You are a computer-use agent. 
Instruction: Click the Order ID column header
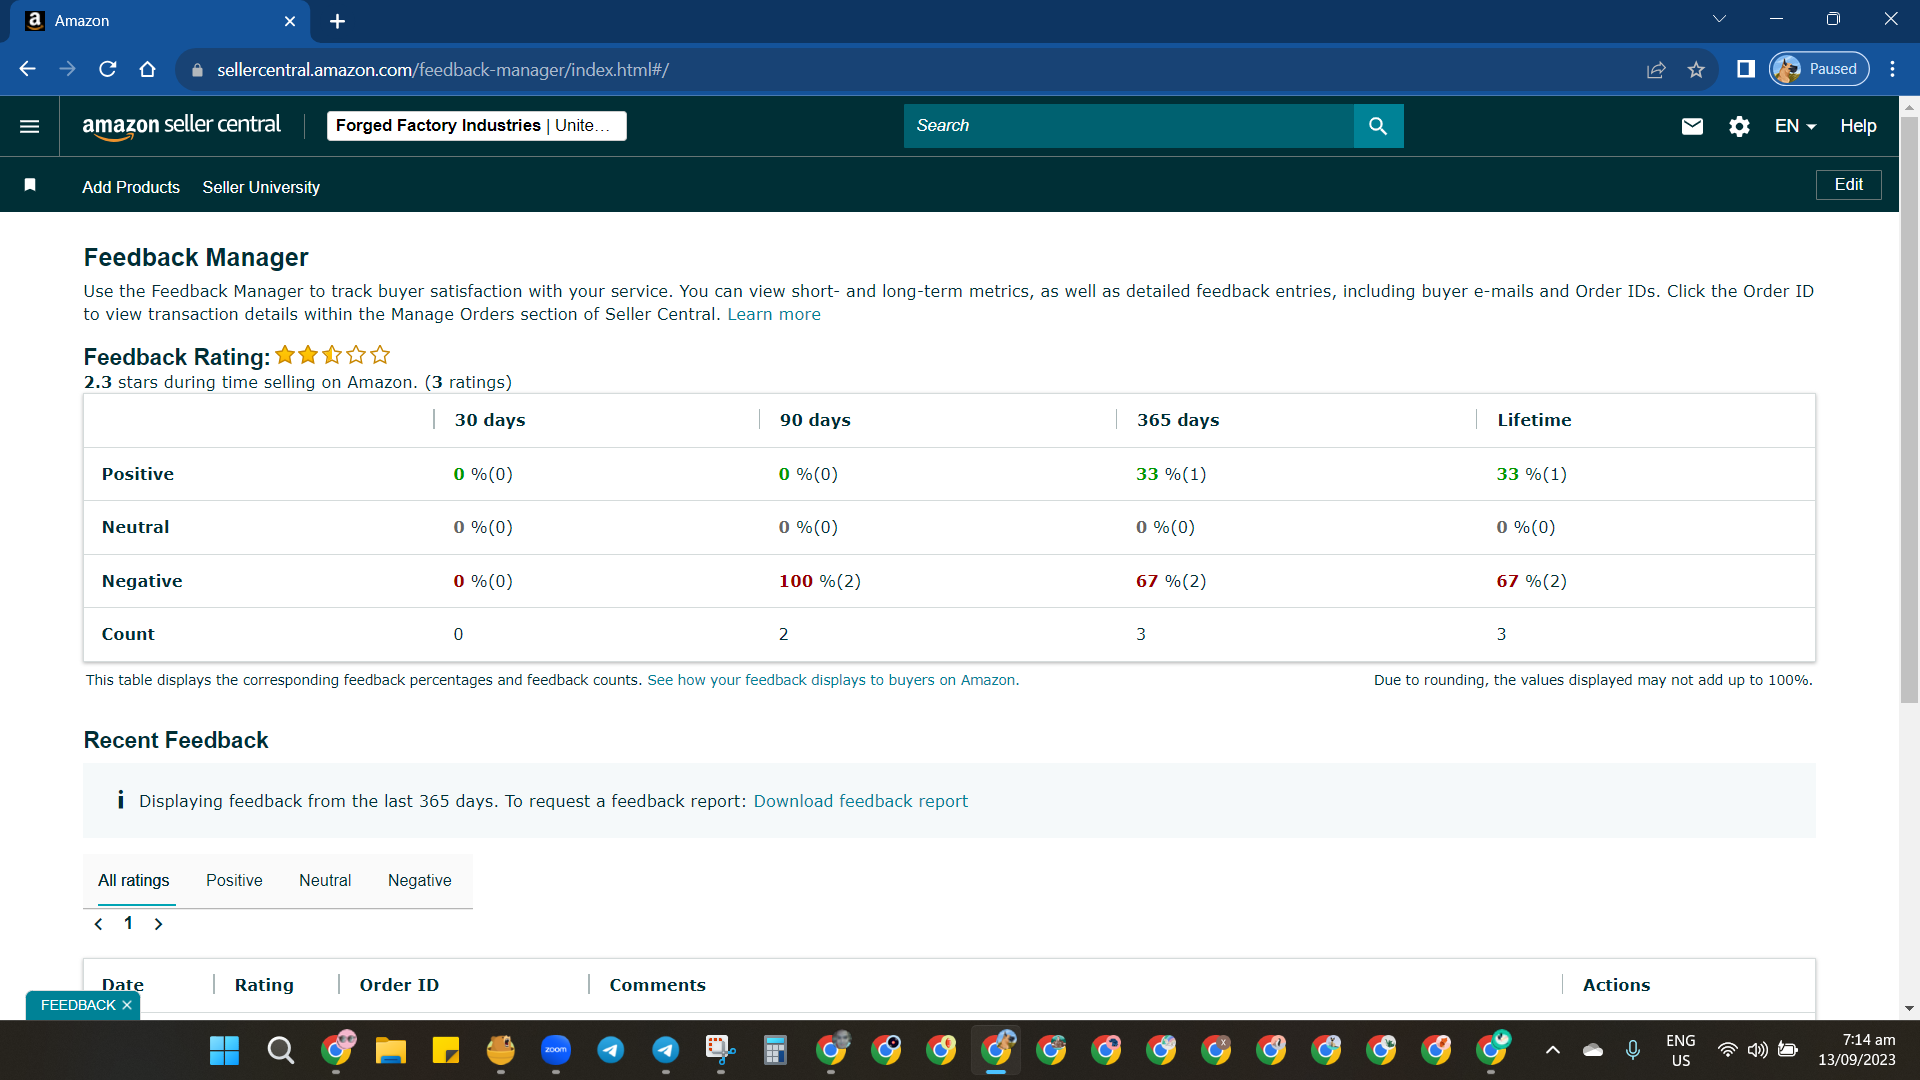pos(399,985)
